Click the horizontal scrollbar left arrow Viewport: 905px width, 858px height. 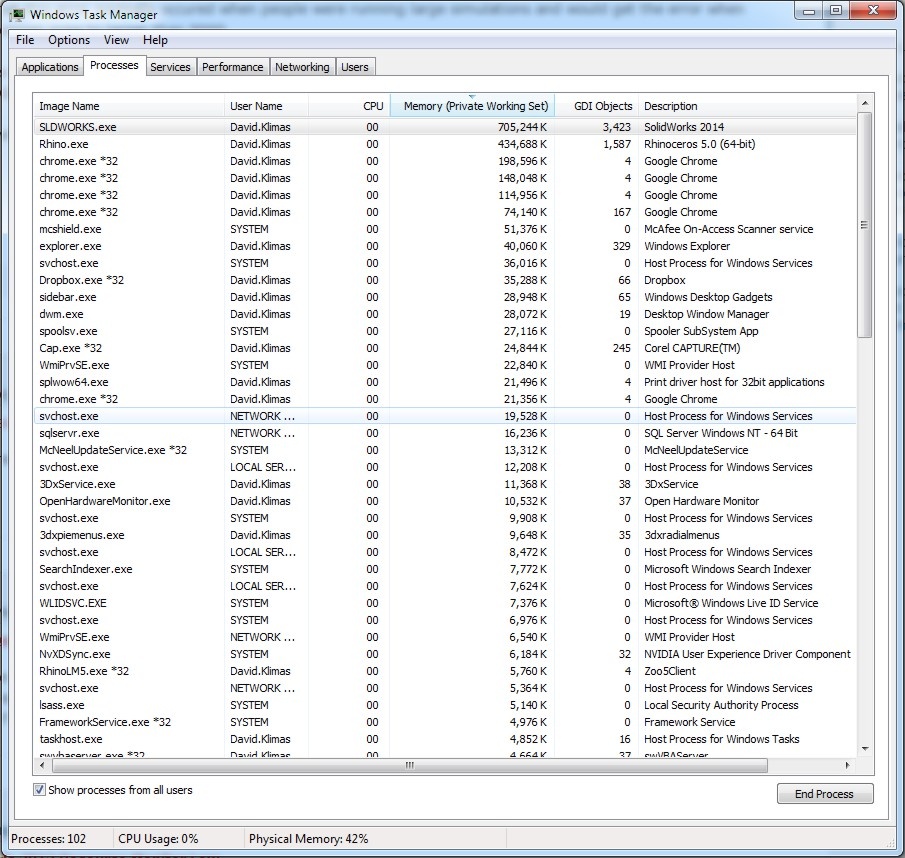click(42, 766)
